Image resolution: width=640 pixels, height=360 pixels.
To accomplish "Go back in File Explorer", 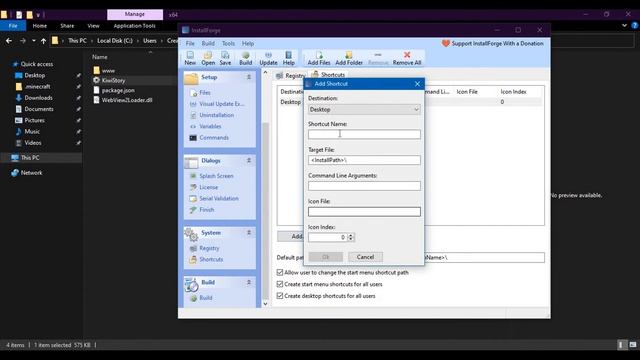I will [9, 41].
